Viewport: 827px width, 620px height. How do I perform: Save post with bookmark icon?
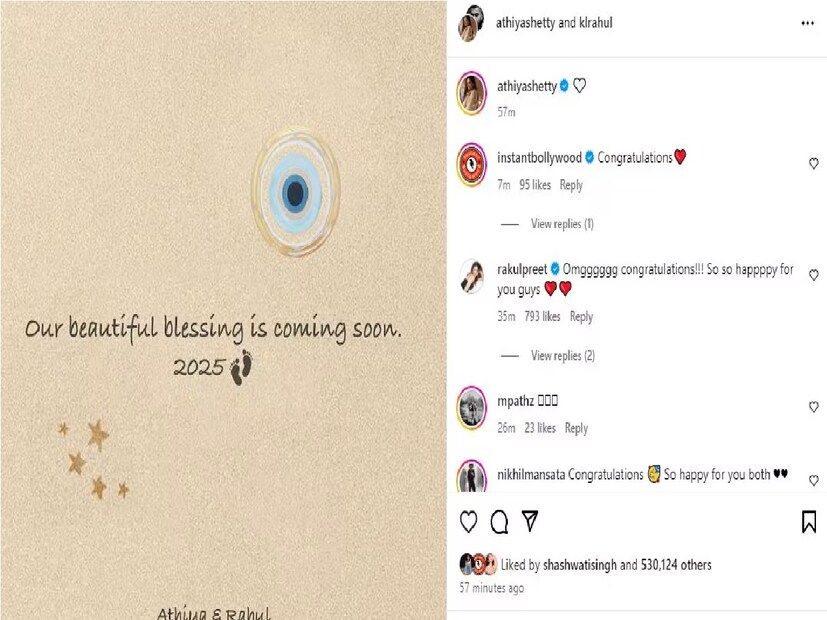[x=809, y=522]
